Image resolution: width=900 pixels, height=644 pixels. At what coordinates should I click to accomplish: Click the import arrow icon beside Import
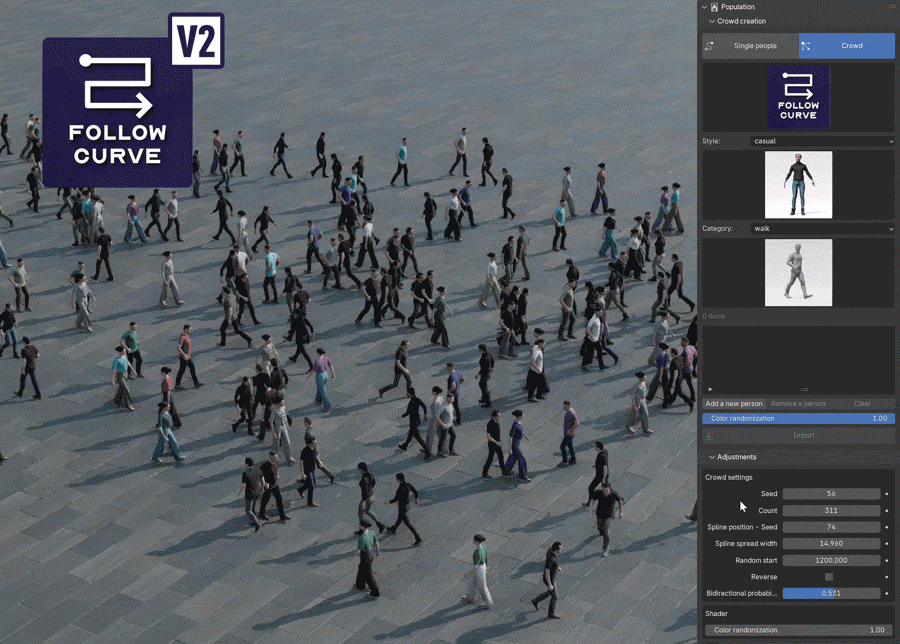point(708,435)
